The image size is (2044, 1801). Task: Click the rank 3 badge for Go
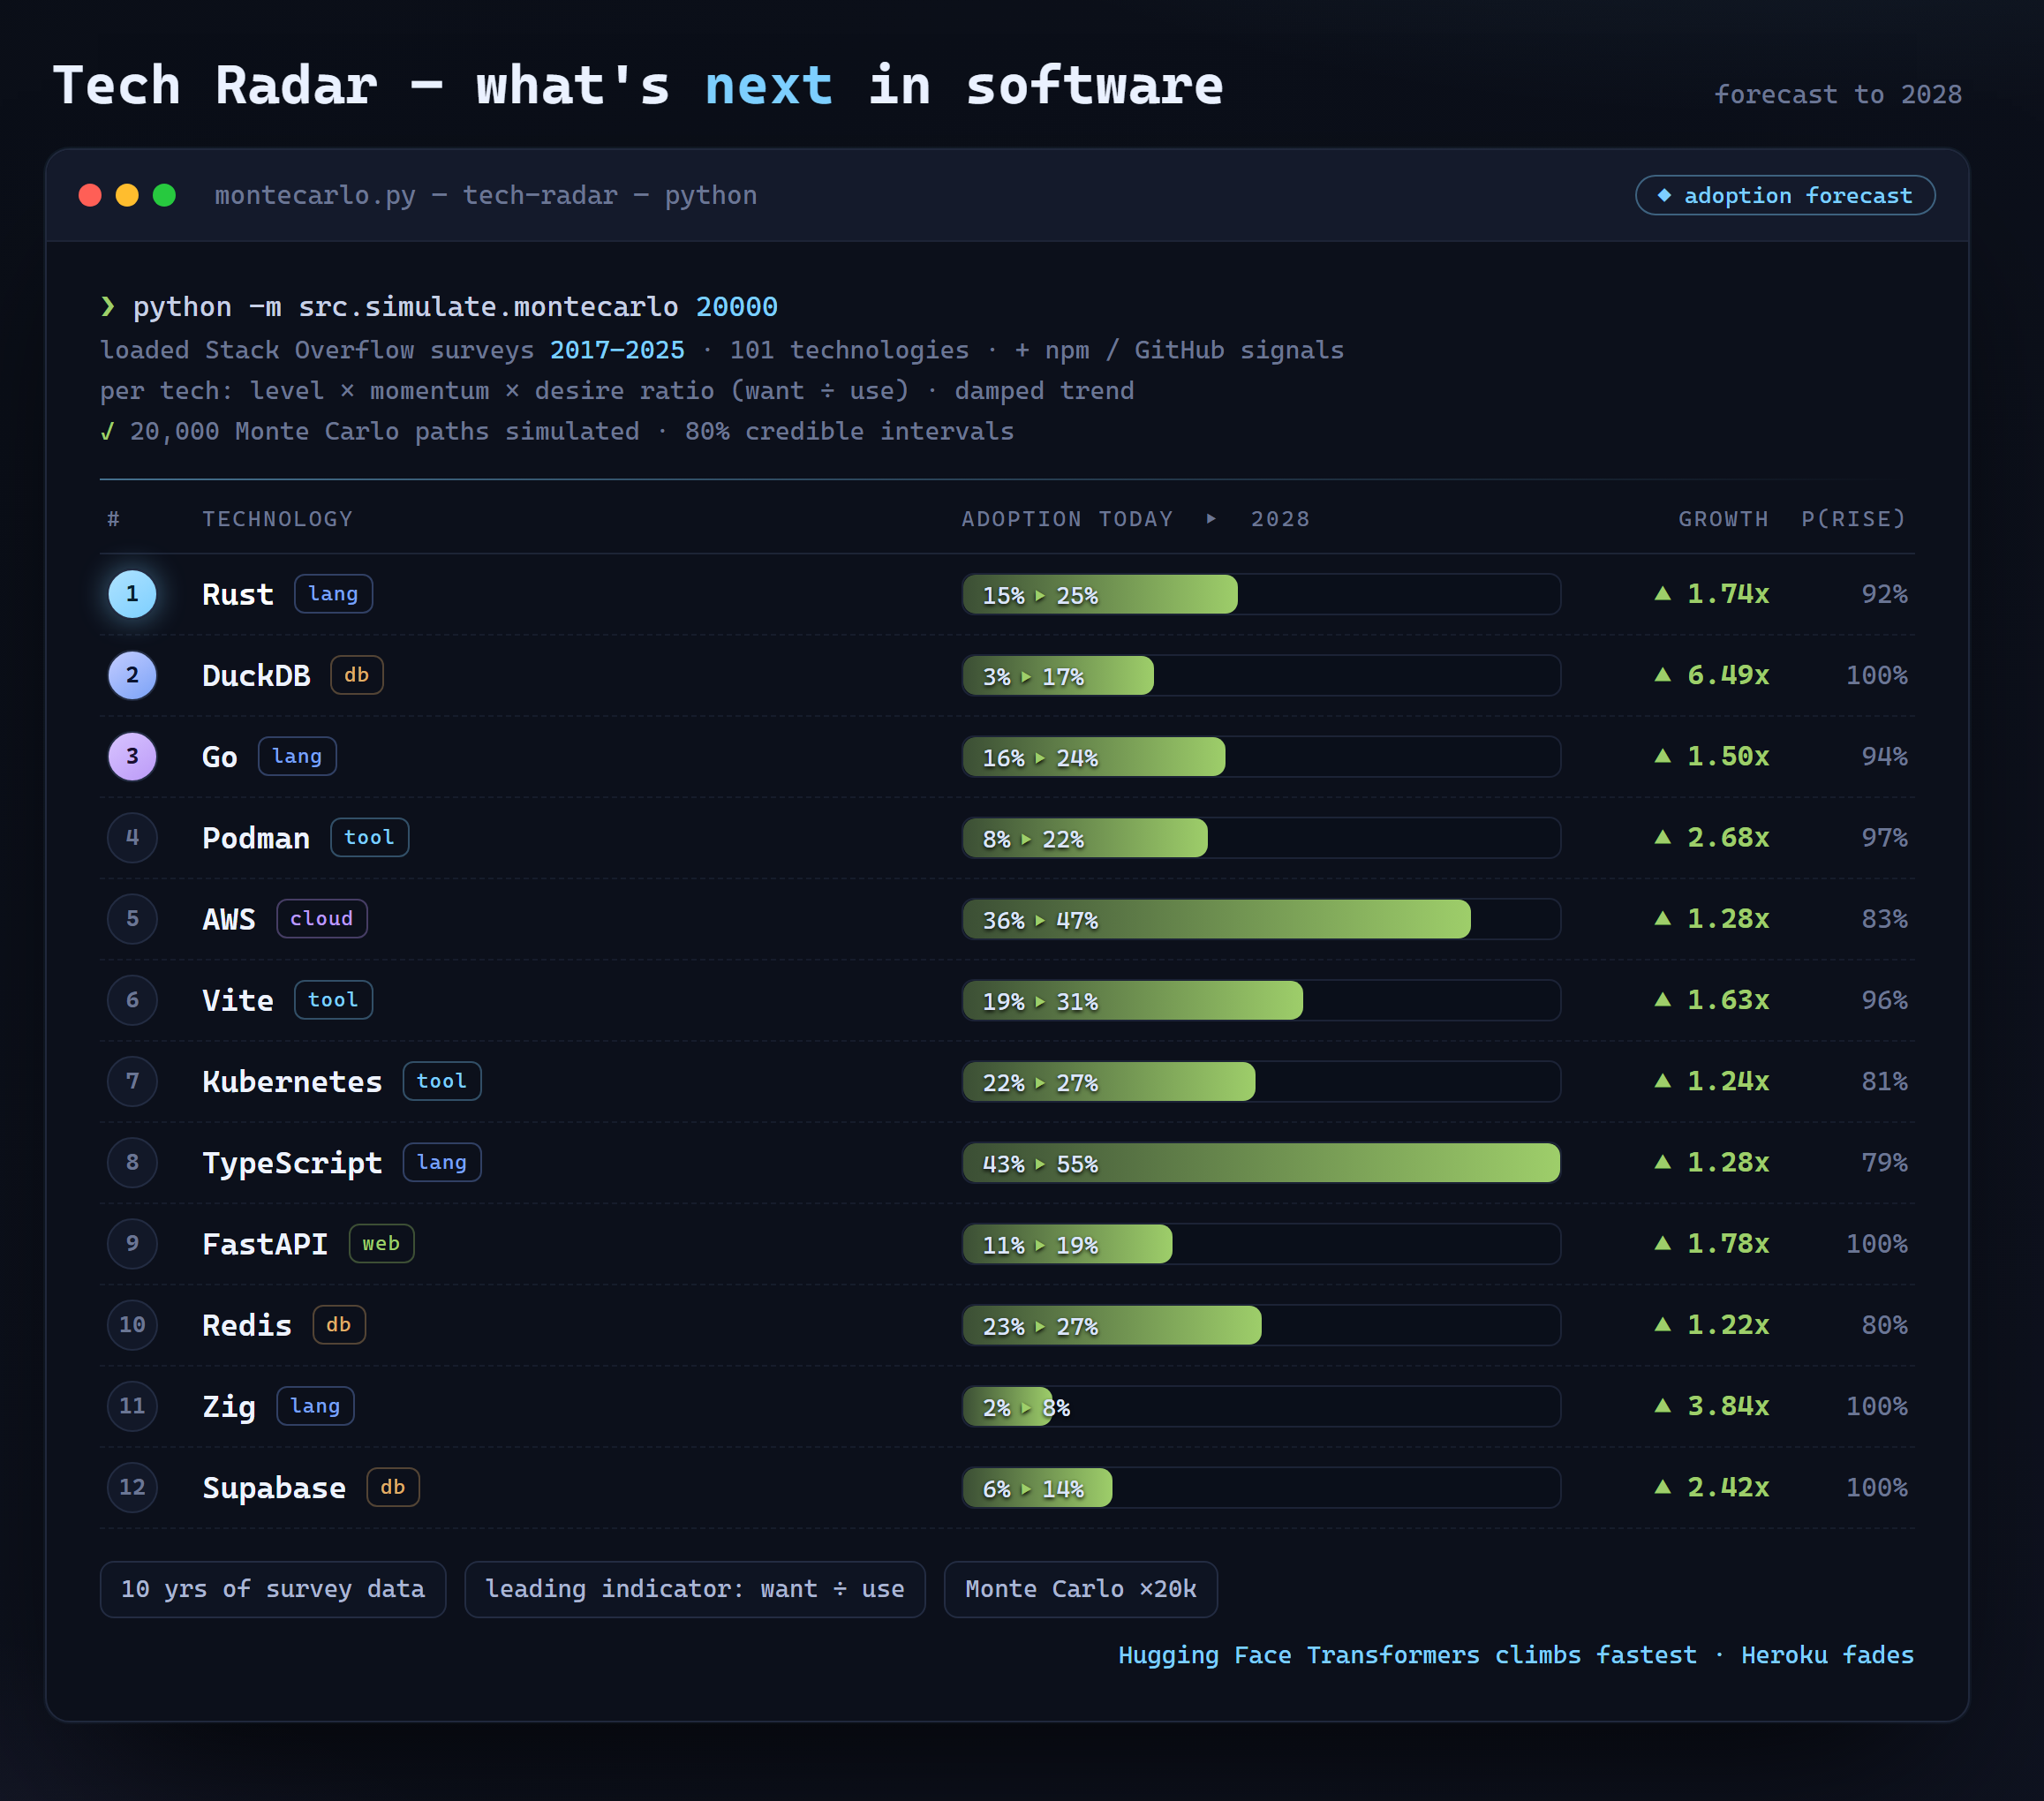point(132,756)
